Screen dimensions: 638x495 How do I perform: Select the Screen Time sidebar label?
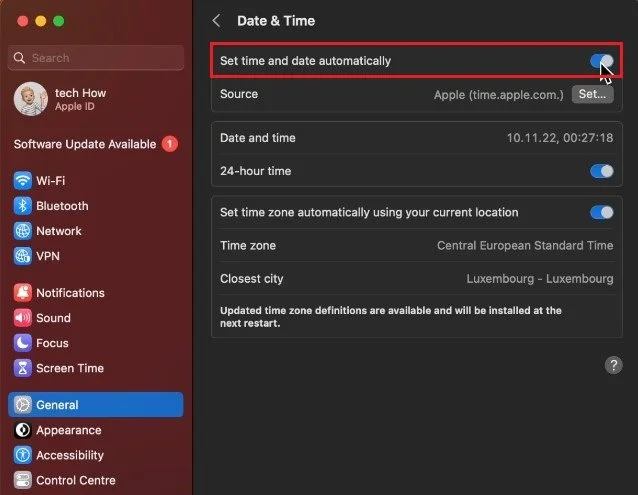coord(70,369)
